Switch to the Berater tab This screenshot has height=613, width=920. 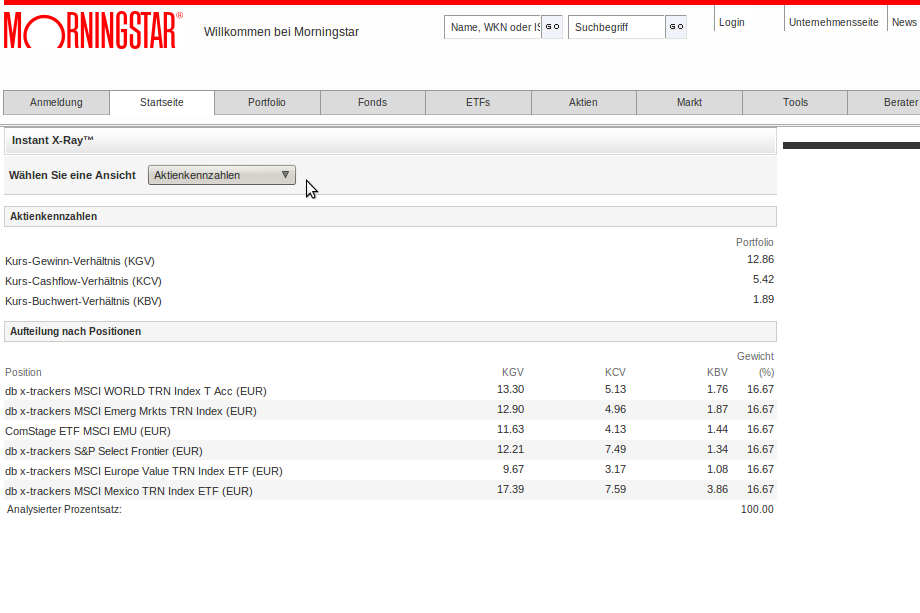(x=884, y=103)
